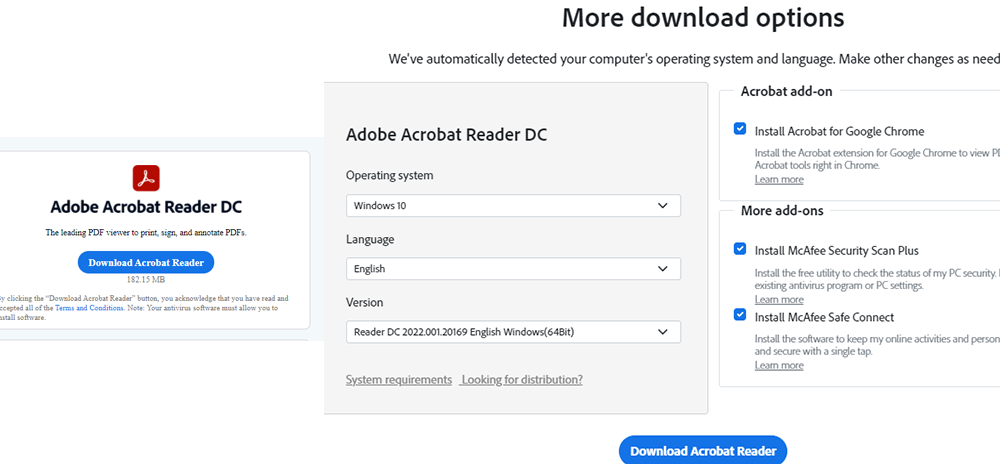Expand the English language dropdown
The image size is (1000, 470).
coord(513,268)
